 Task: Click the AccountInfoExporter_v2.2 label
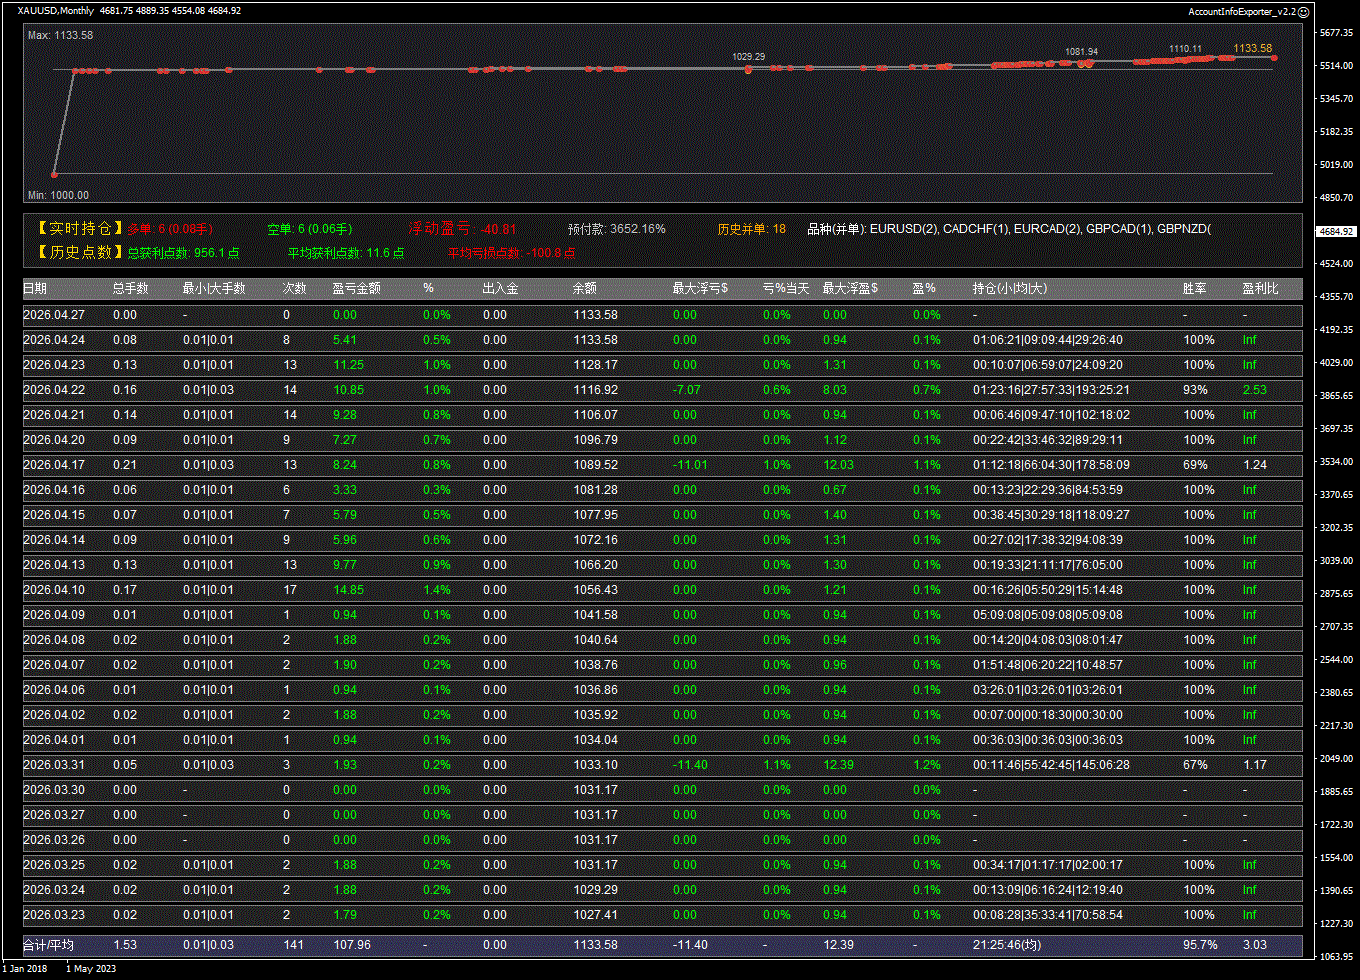1241,12
